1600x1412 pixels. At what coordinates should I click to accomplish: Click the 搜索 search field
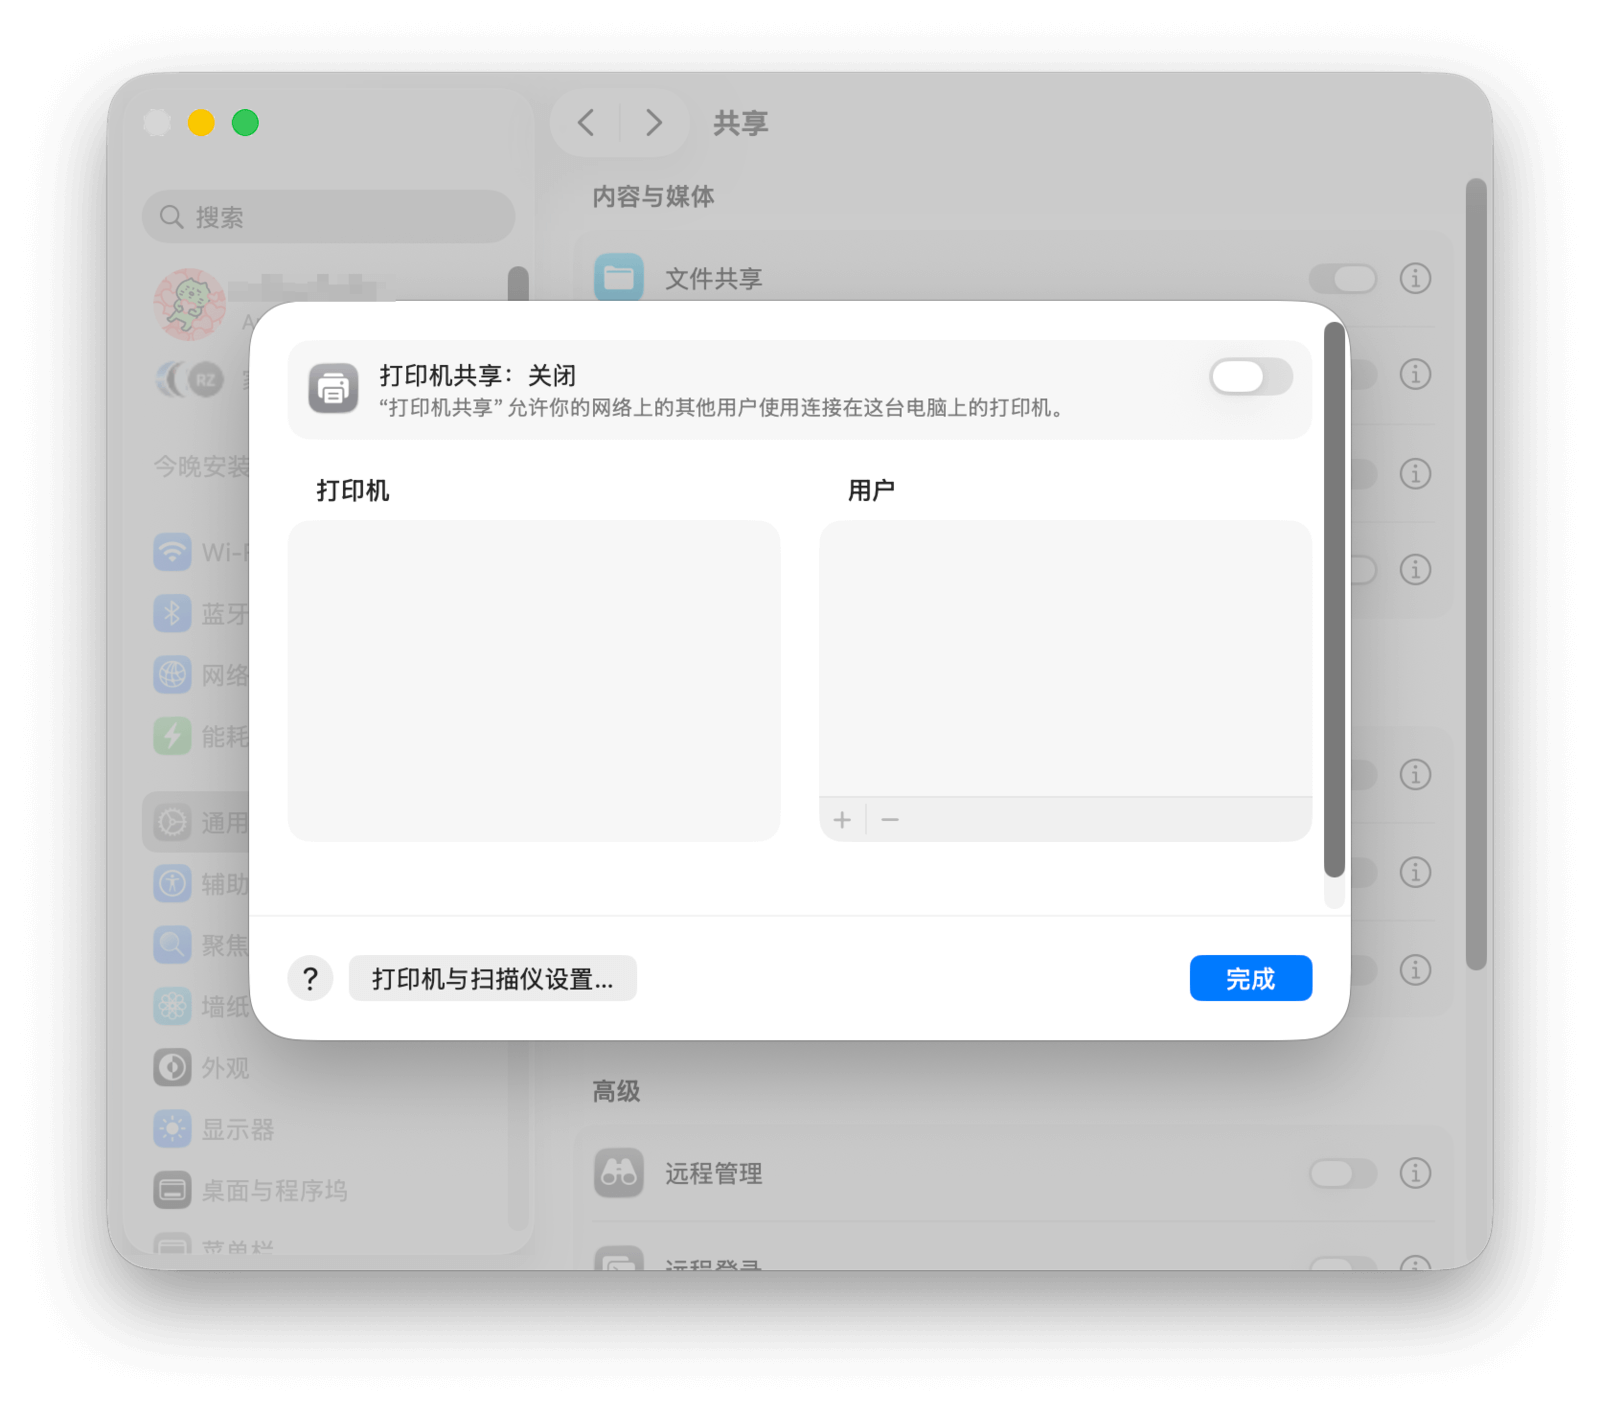328,217
